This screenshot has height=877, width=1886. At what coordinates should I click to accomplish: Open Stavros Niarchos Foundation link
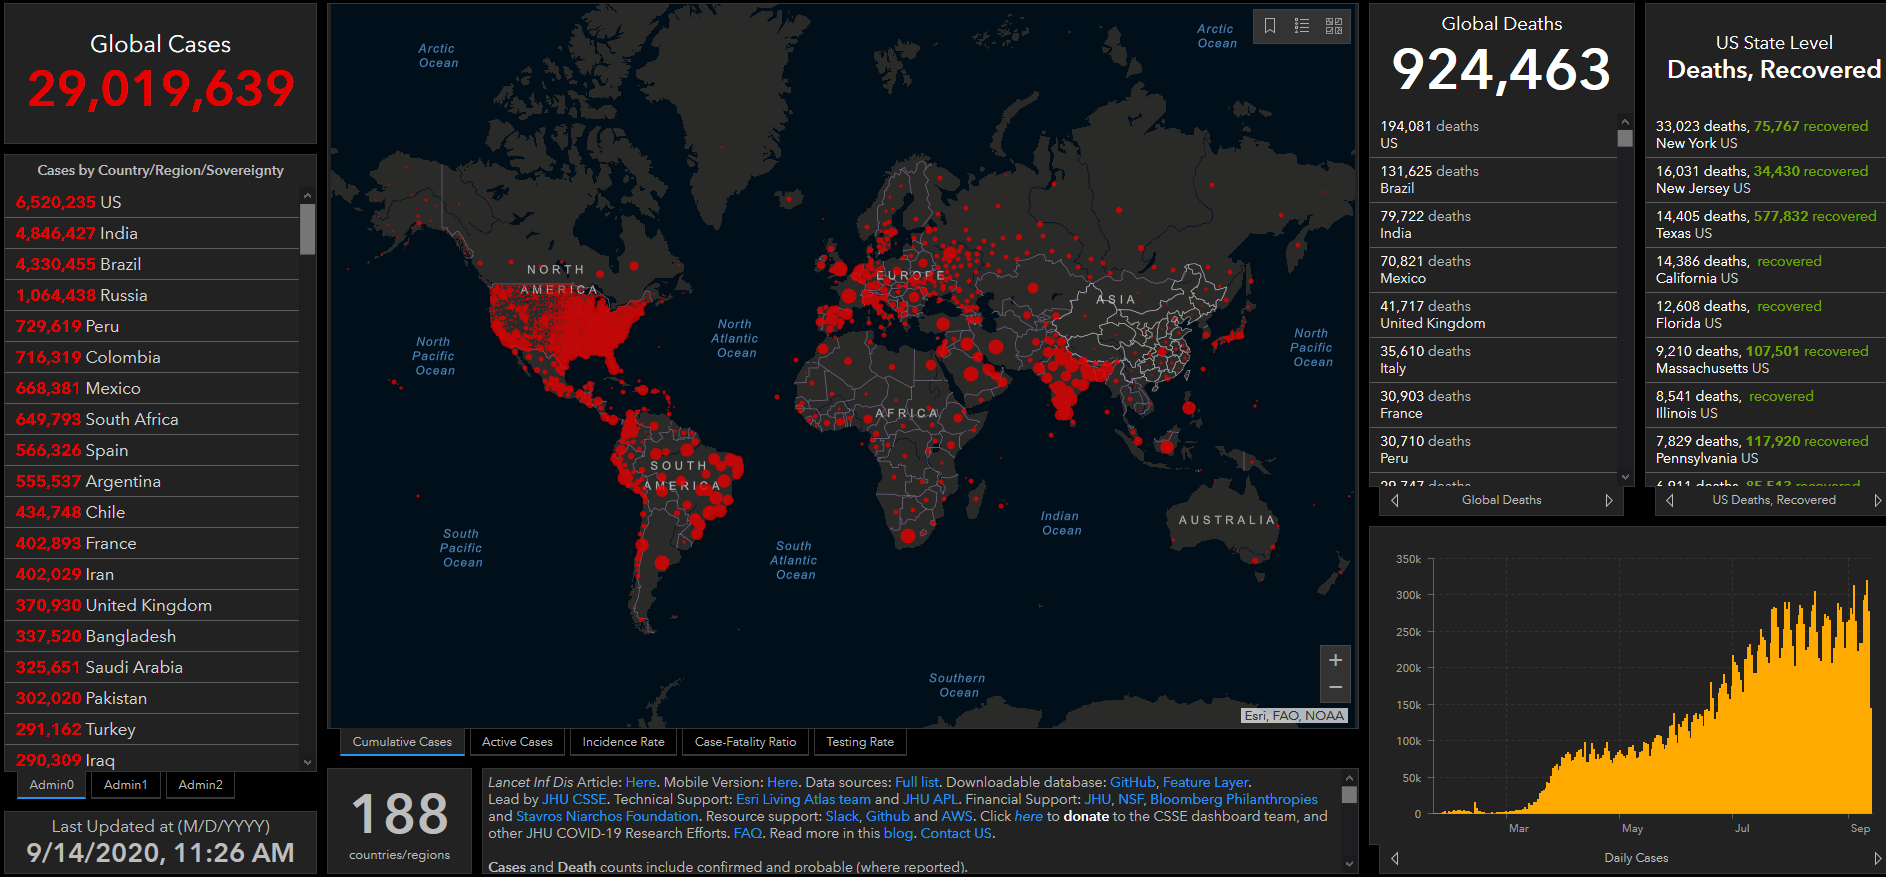click(x=607, y=816)
